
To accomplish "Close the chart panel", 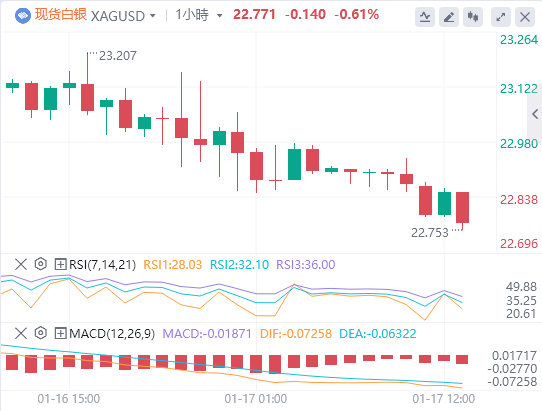I will [525, 17].
